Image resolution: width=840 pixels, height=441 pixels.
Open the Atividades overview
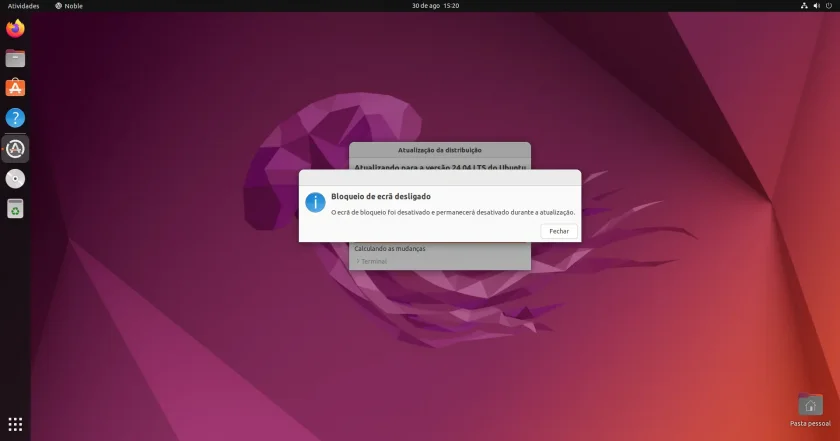24,6
